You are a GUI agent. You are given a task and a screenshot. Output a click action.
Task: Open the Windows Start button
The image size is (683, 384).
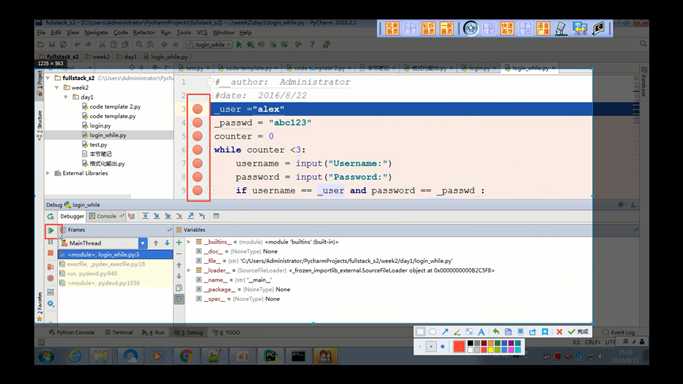pyautogui.click(x=47, y=356)
